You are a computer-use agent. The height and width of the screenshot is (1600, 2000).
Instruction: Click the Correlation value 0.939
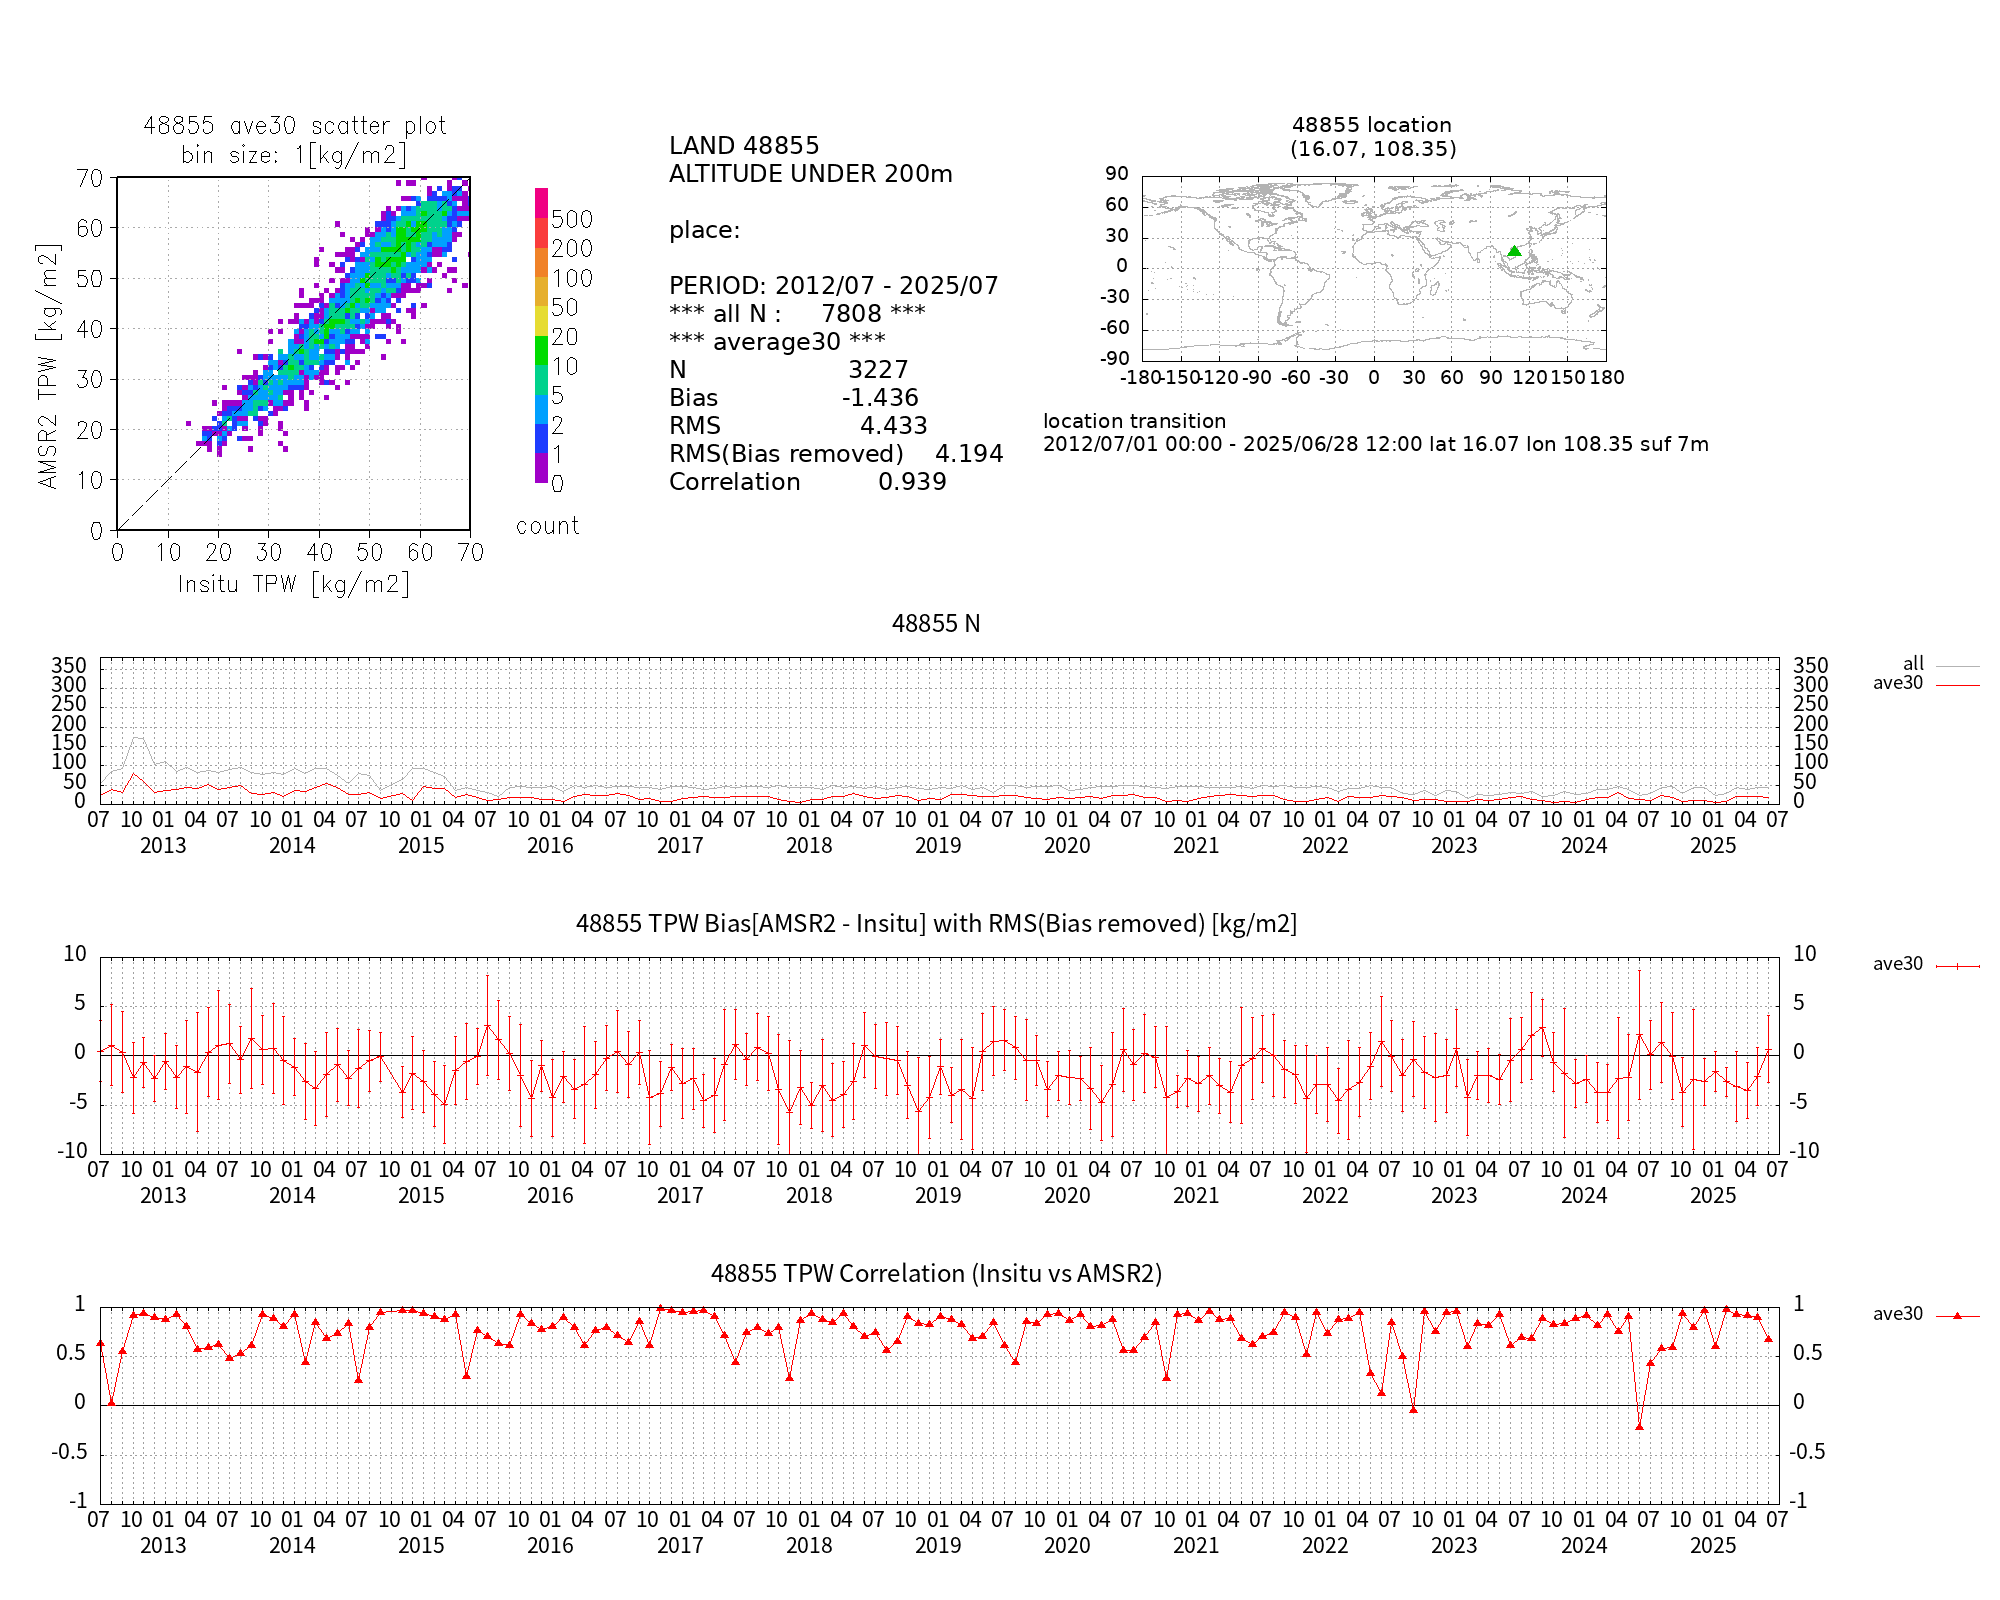click(x=912, y=482)
